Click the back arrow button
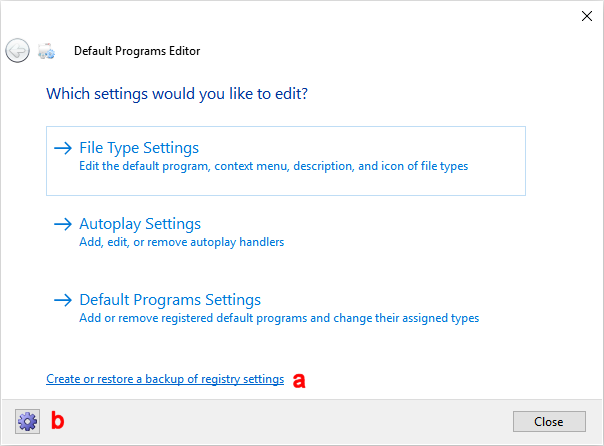This screenshot has width=604, height=446. (17, 50)
